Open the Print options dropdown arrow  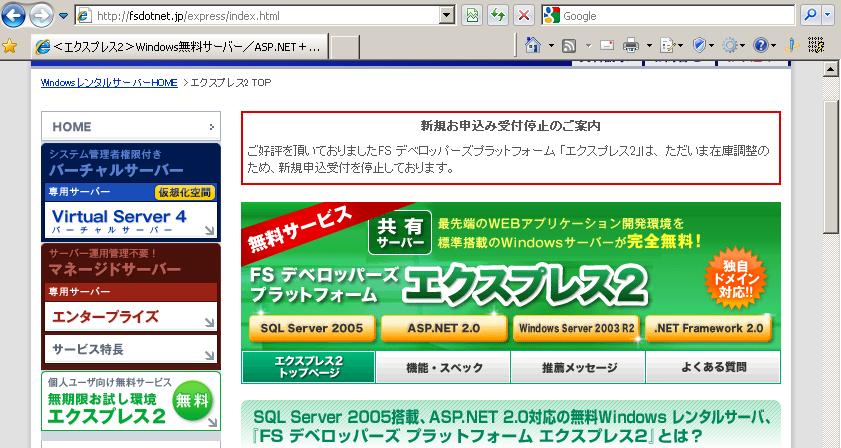[648, 46]
